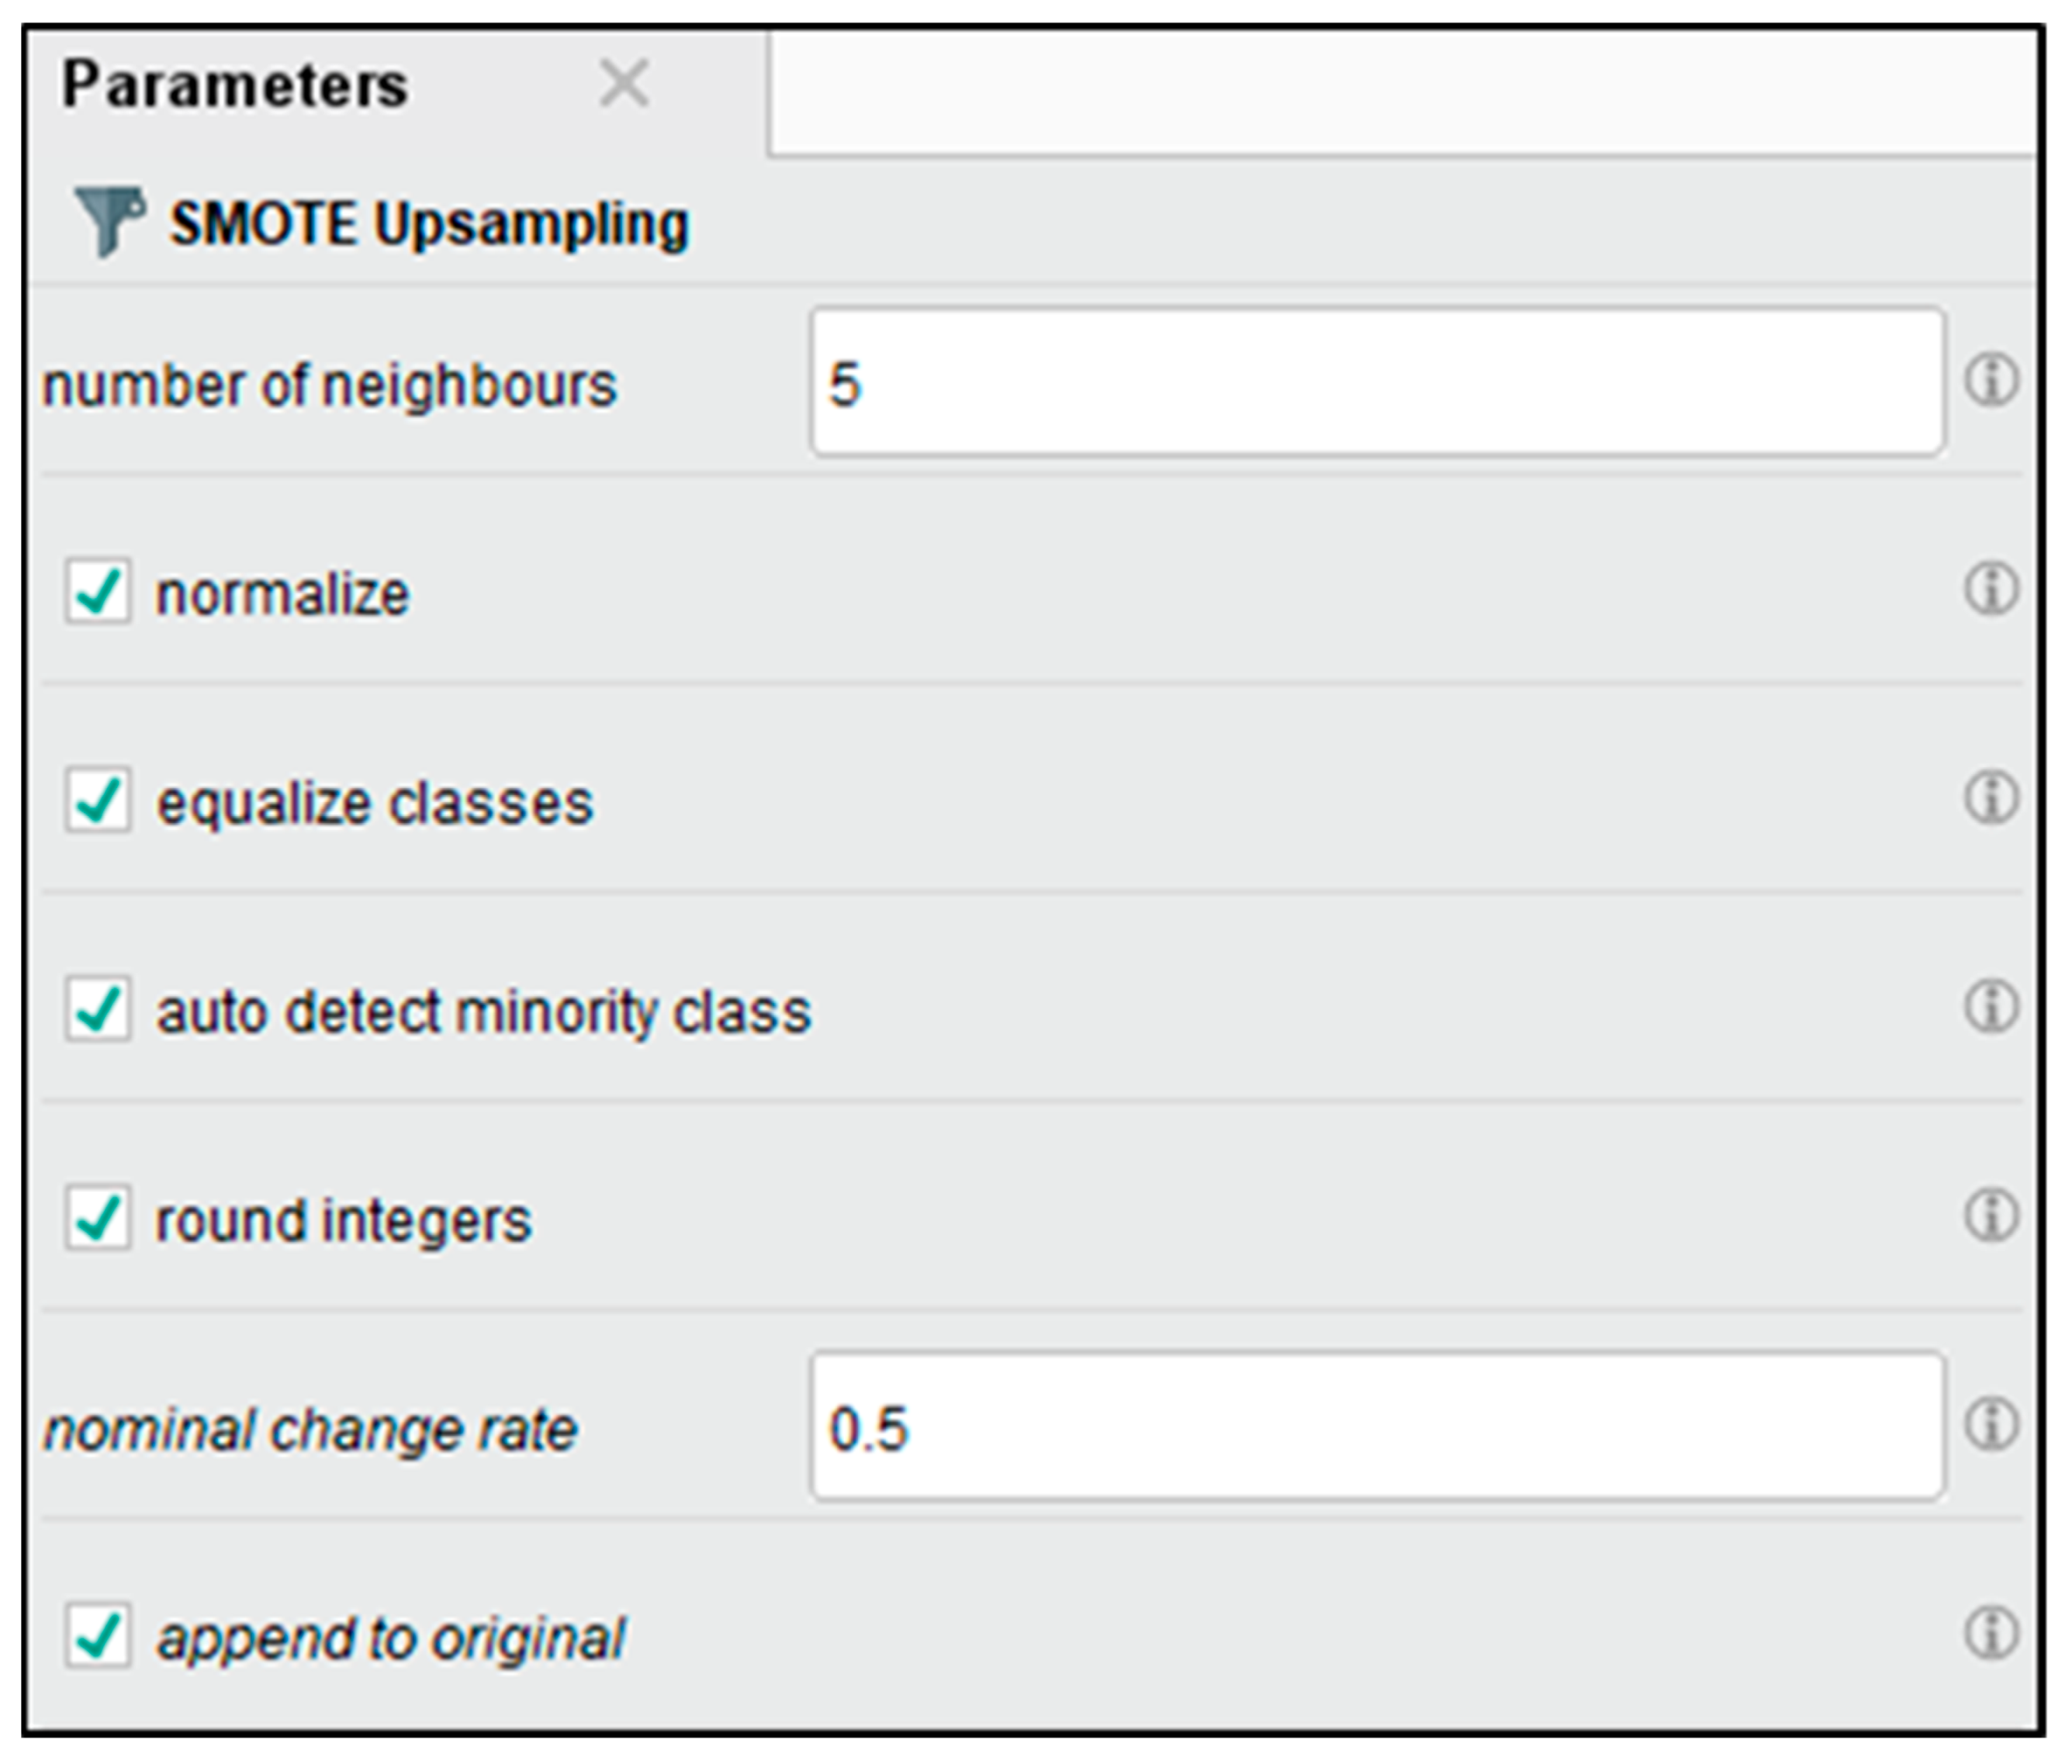Disable the equalize classes checkbox
Image resolution: width=2072 pixels, height=1764 pixels.
[98, 800]
